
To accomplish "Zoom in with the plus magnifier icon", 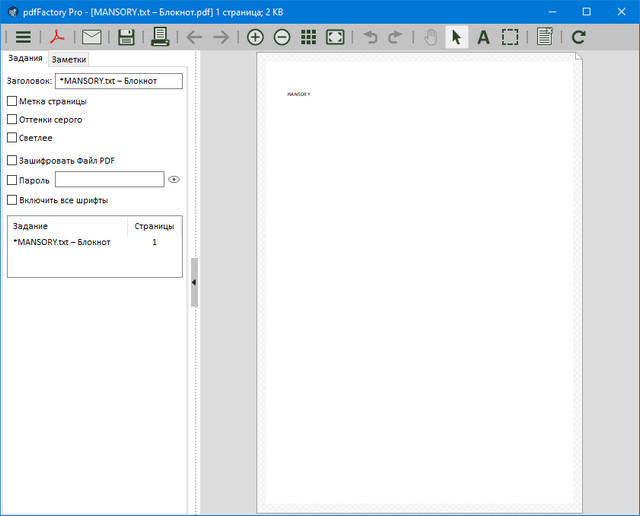I will (x=255, y=37).
